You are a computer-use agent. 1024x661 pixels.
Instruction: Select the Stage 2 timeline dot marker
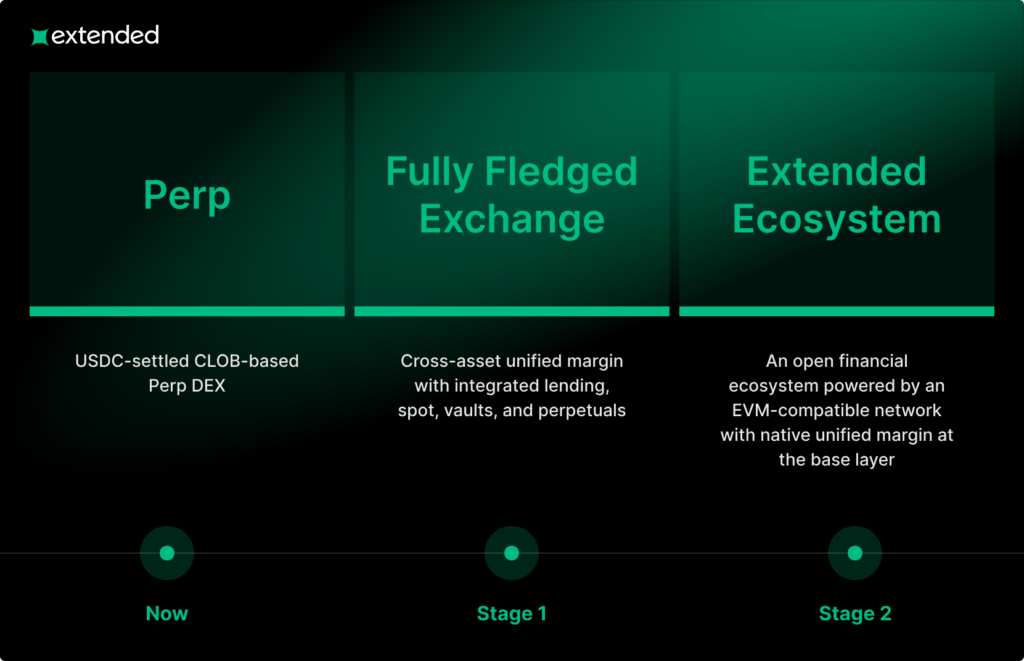pos(855,553)
